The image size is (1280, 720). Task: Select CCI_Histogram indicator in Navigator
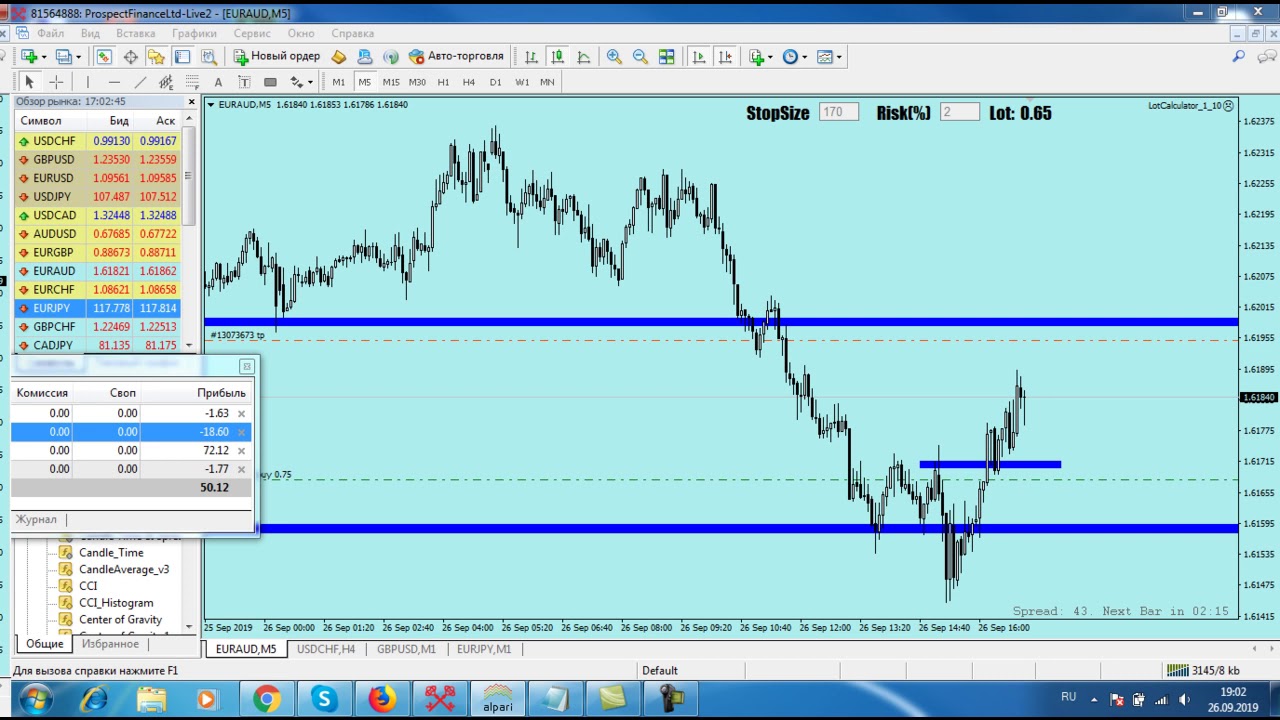tap(116, 603)
